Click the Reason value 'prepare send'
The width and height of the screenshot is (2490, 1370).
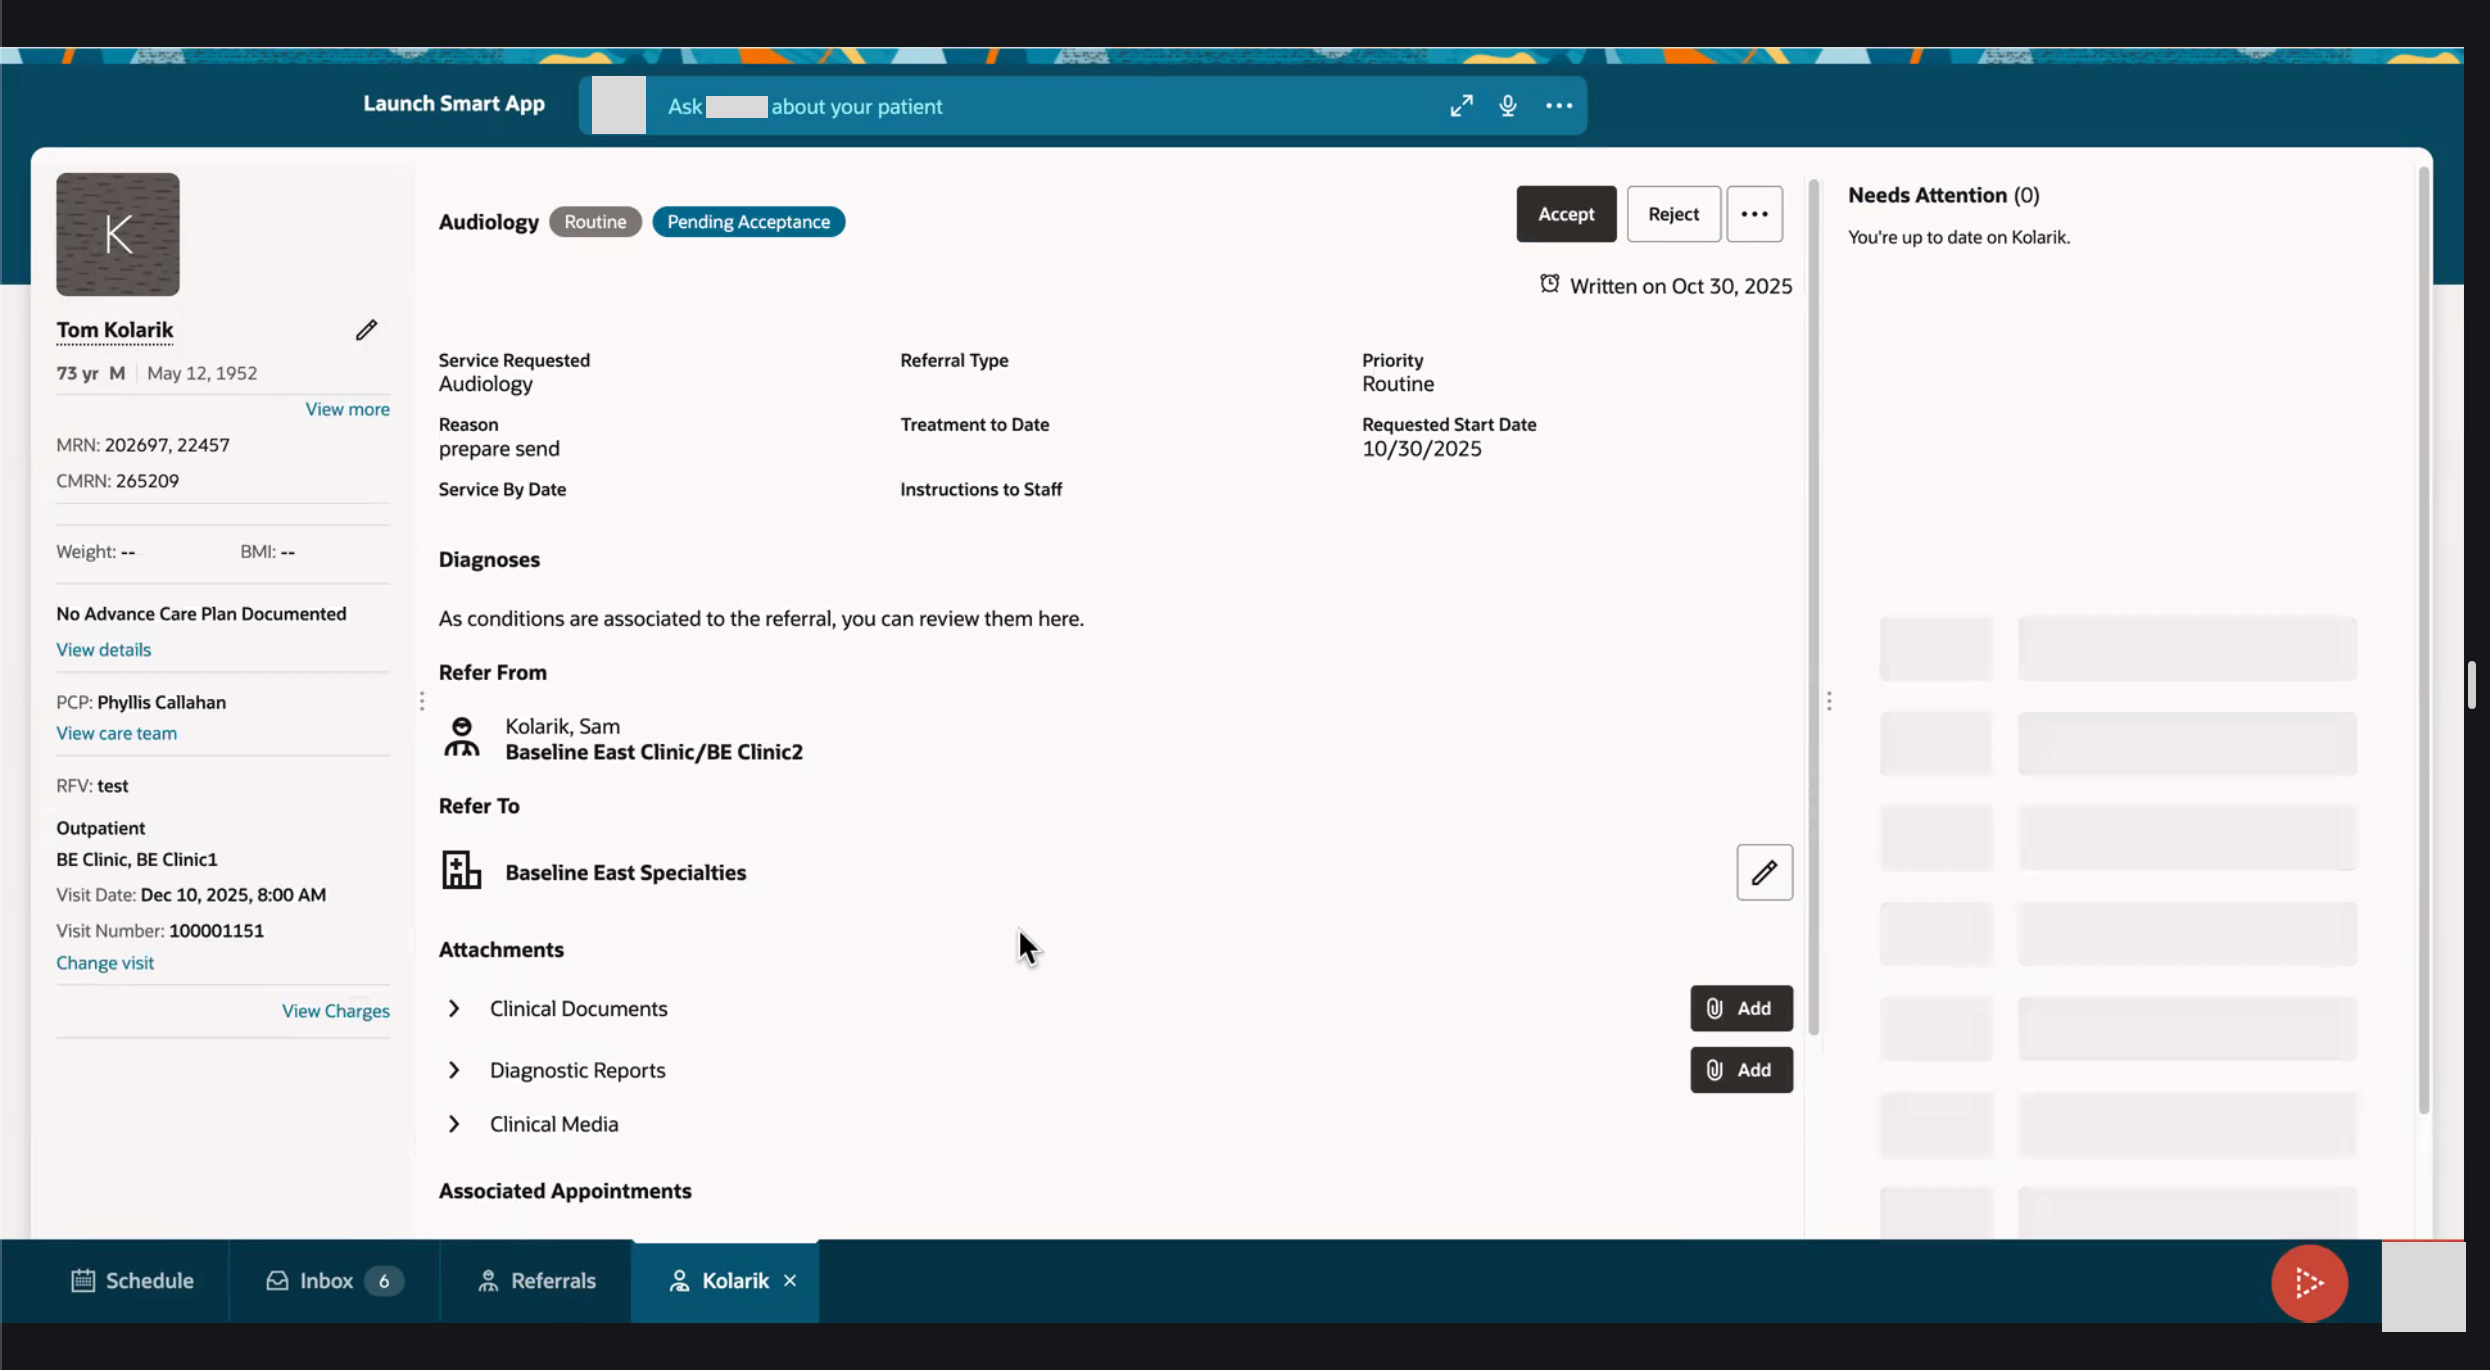[499, 449]
